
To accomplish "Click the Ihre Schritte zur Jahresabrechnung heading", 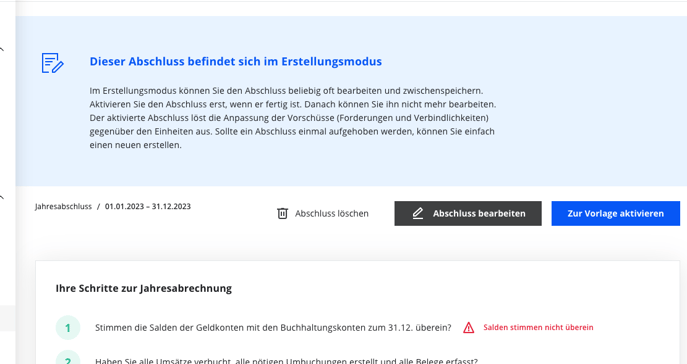I will click(x=144, y=288).
